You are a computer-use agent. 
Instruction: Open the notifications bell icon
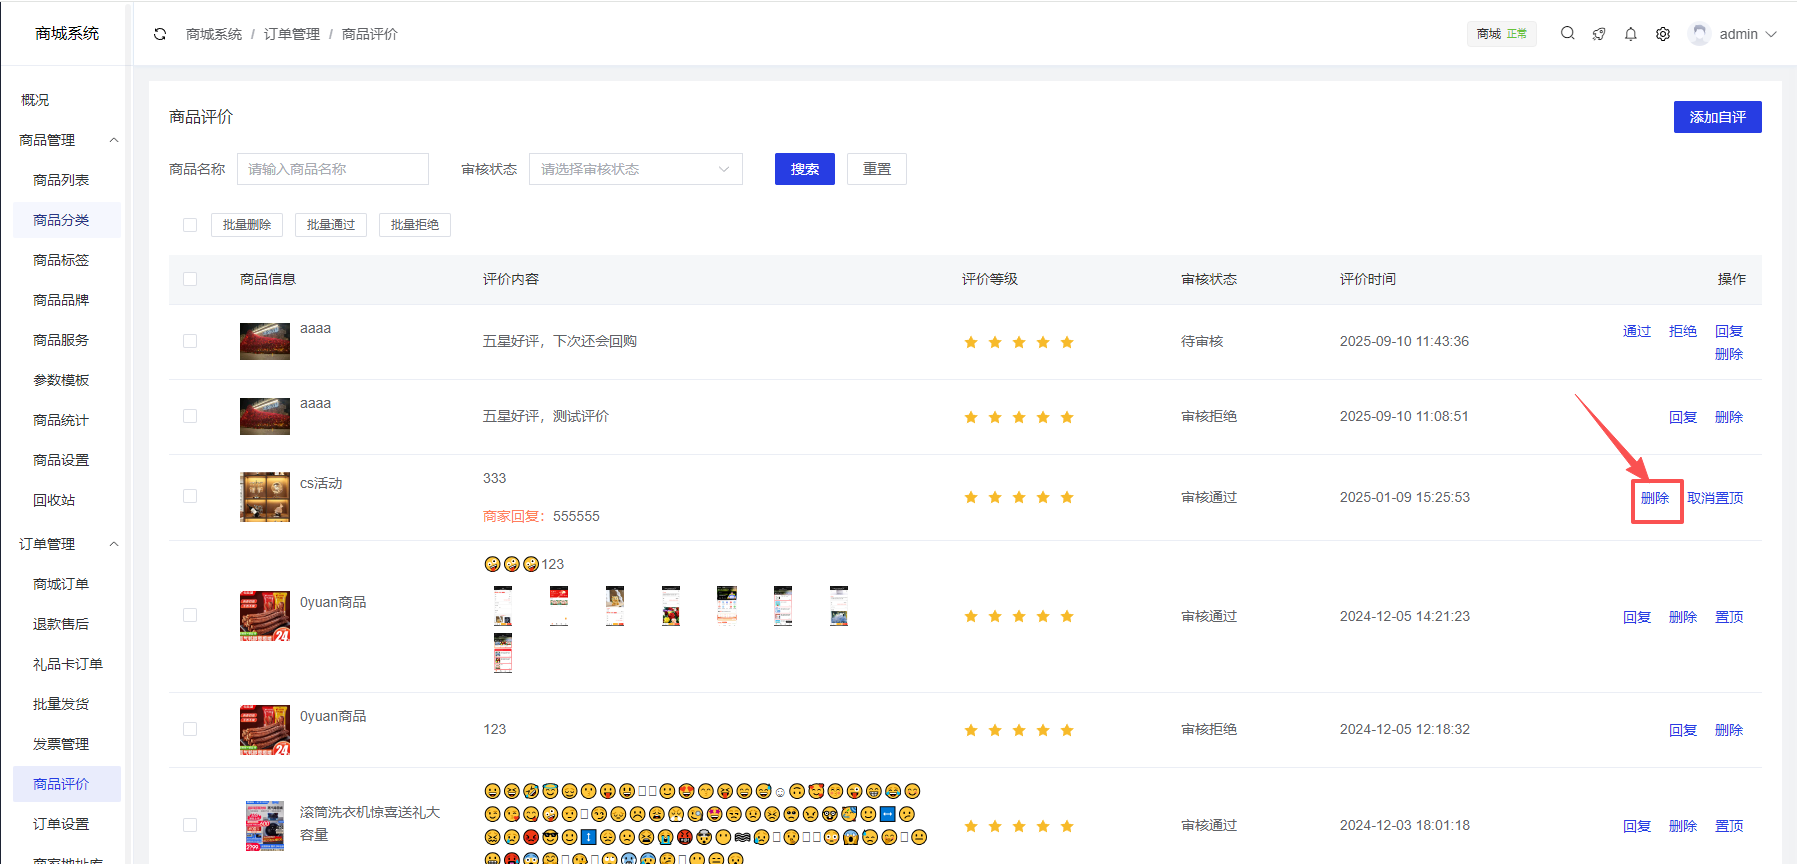tap(1631, 34)
